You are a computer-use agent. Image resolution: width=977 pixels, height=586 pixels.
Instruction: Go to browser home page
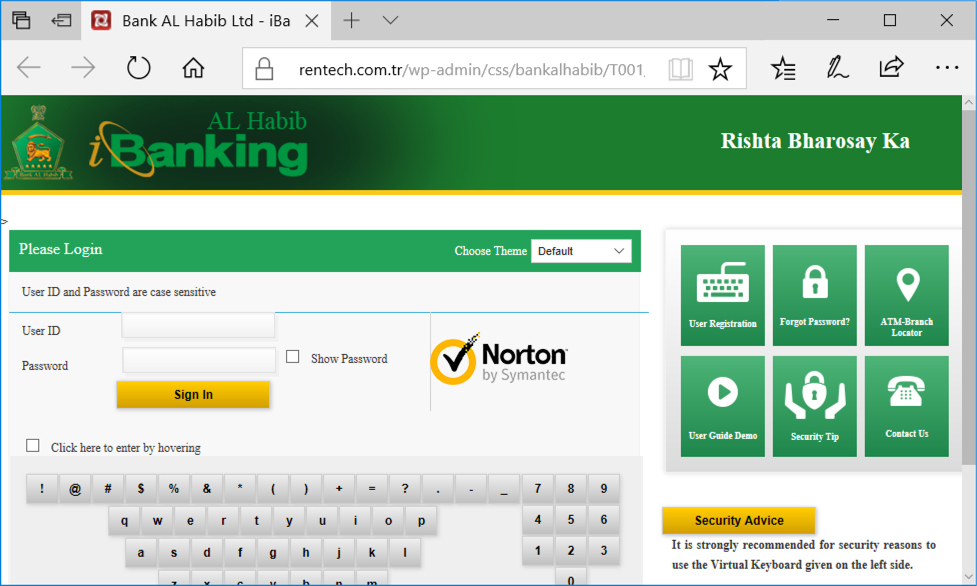pos(193,68)
